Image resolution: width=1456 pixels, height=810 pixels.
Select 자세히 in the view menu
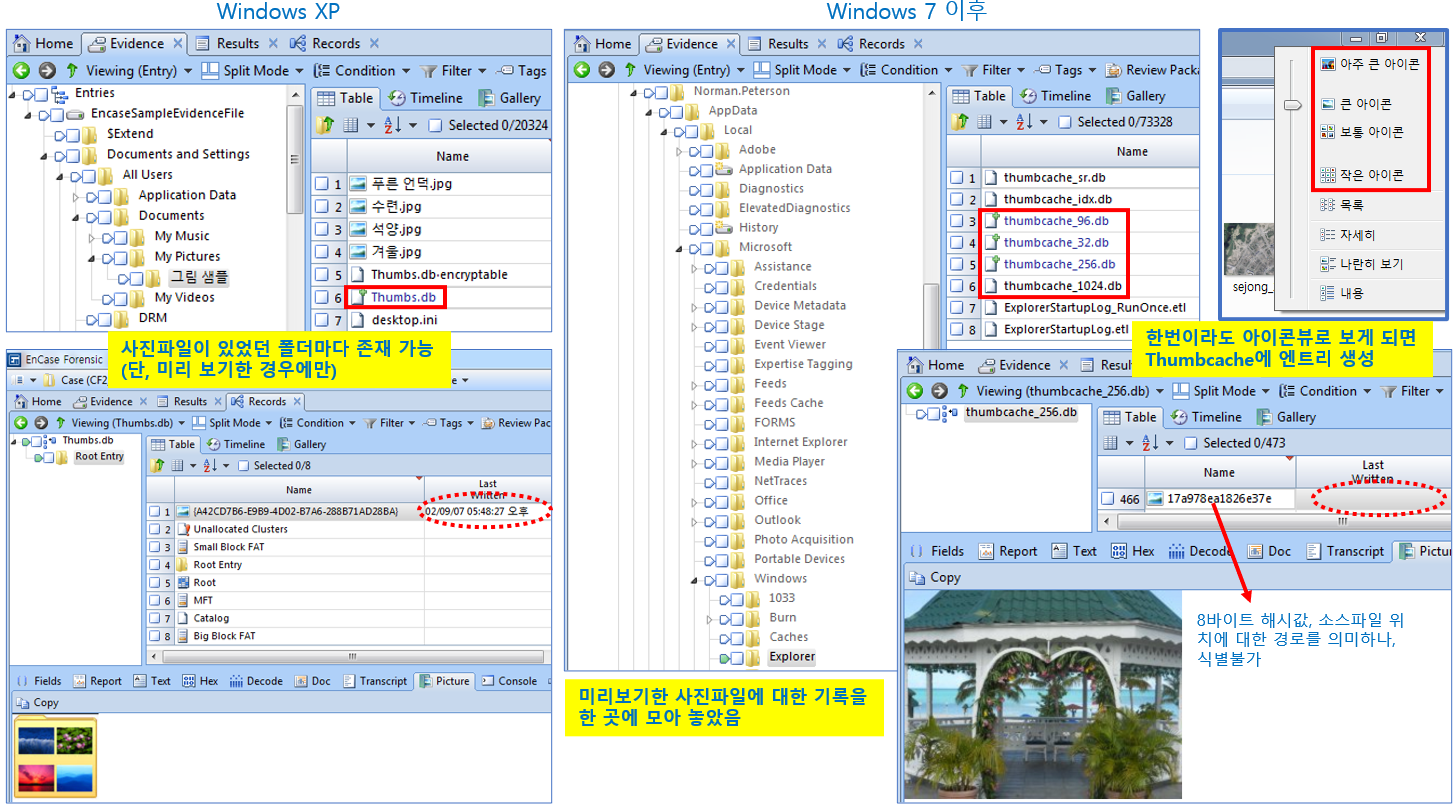coord(1347,235)
